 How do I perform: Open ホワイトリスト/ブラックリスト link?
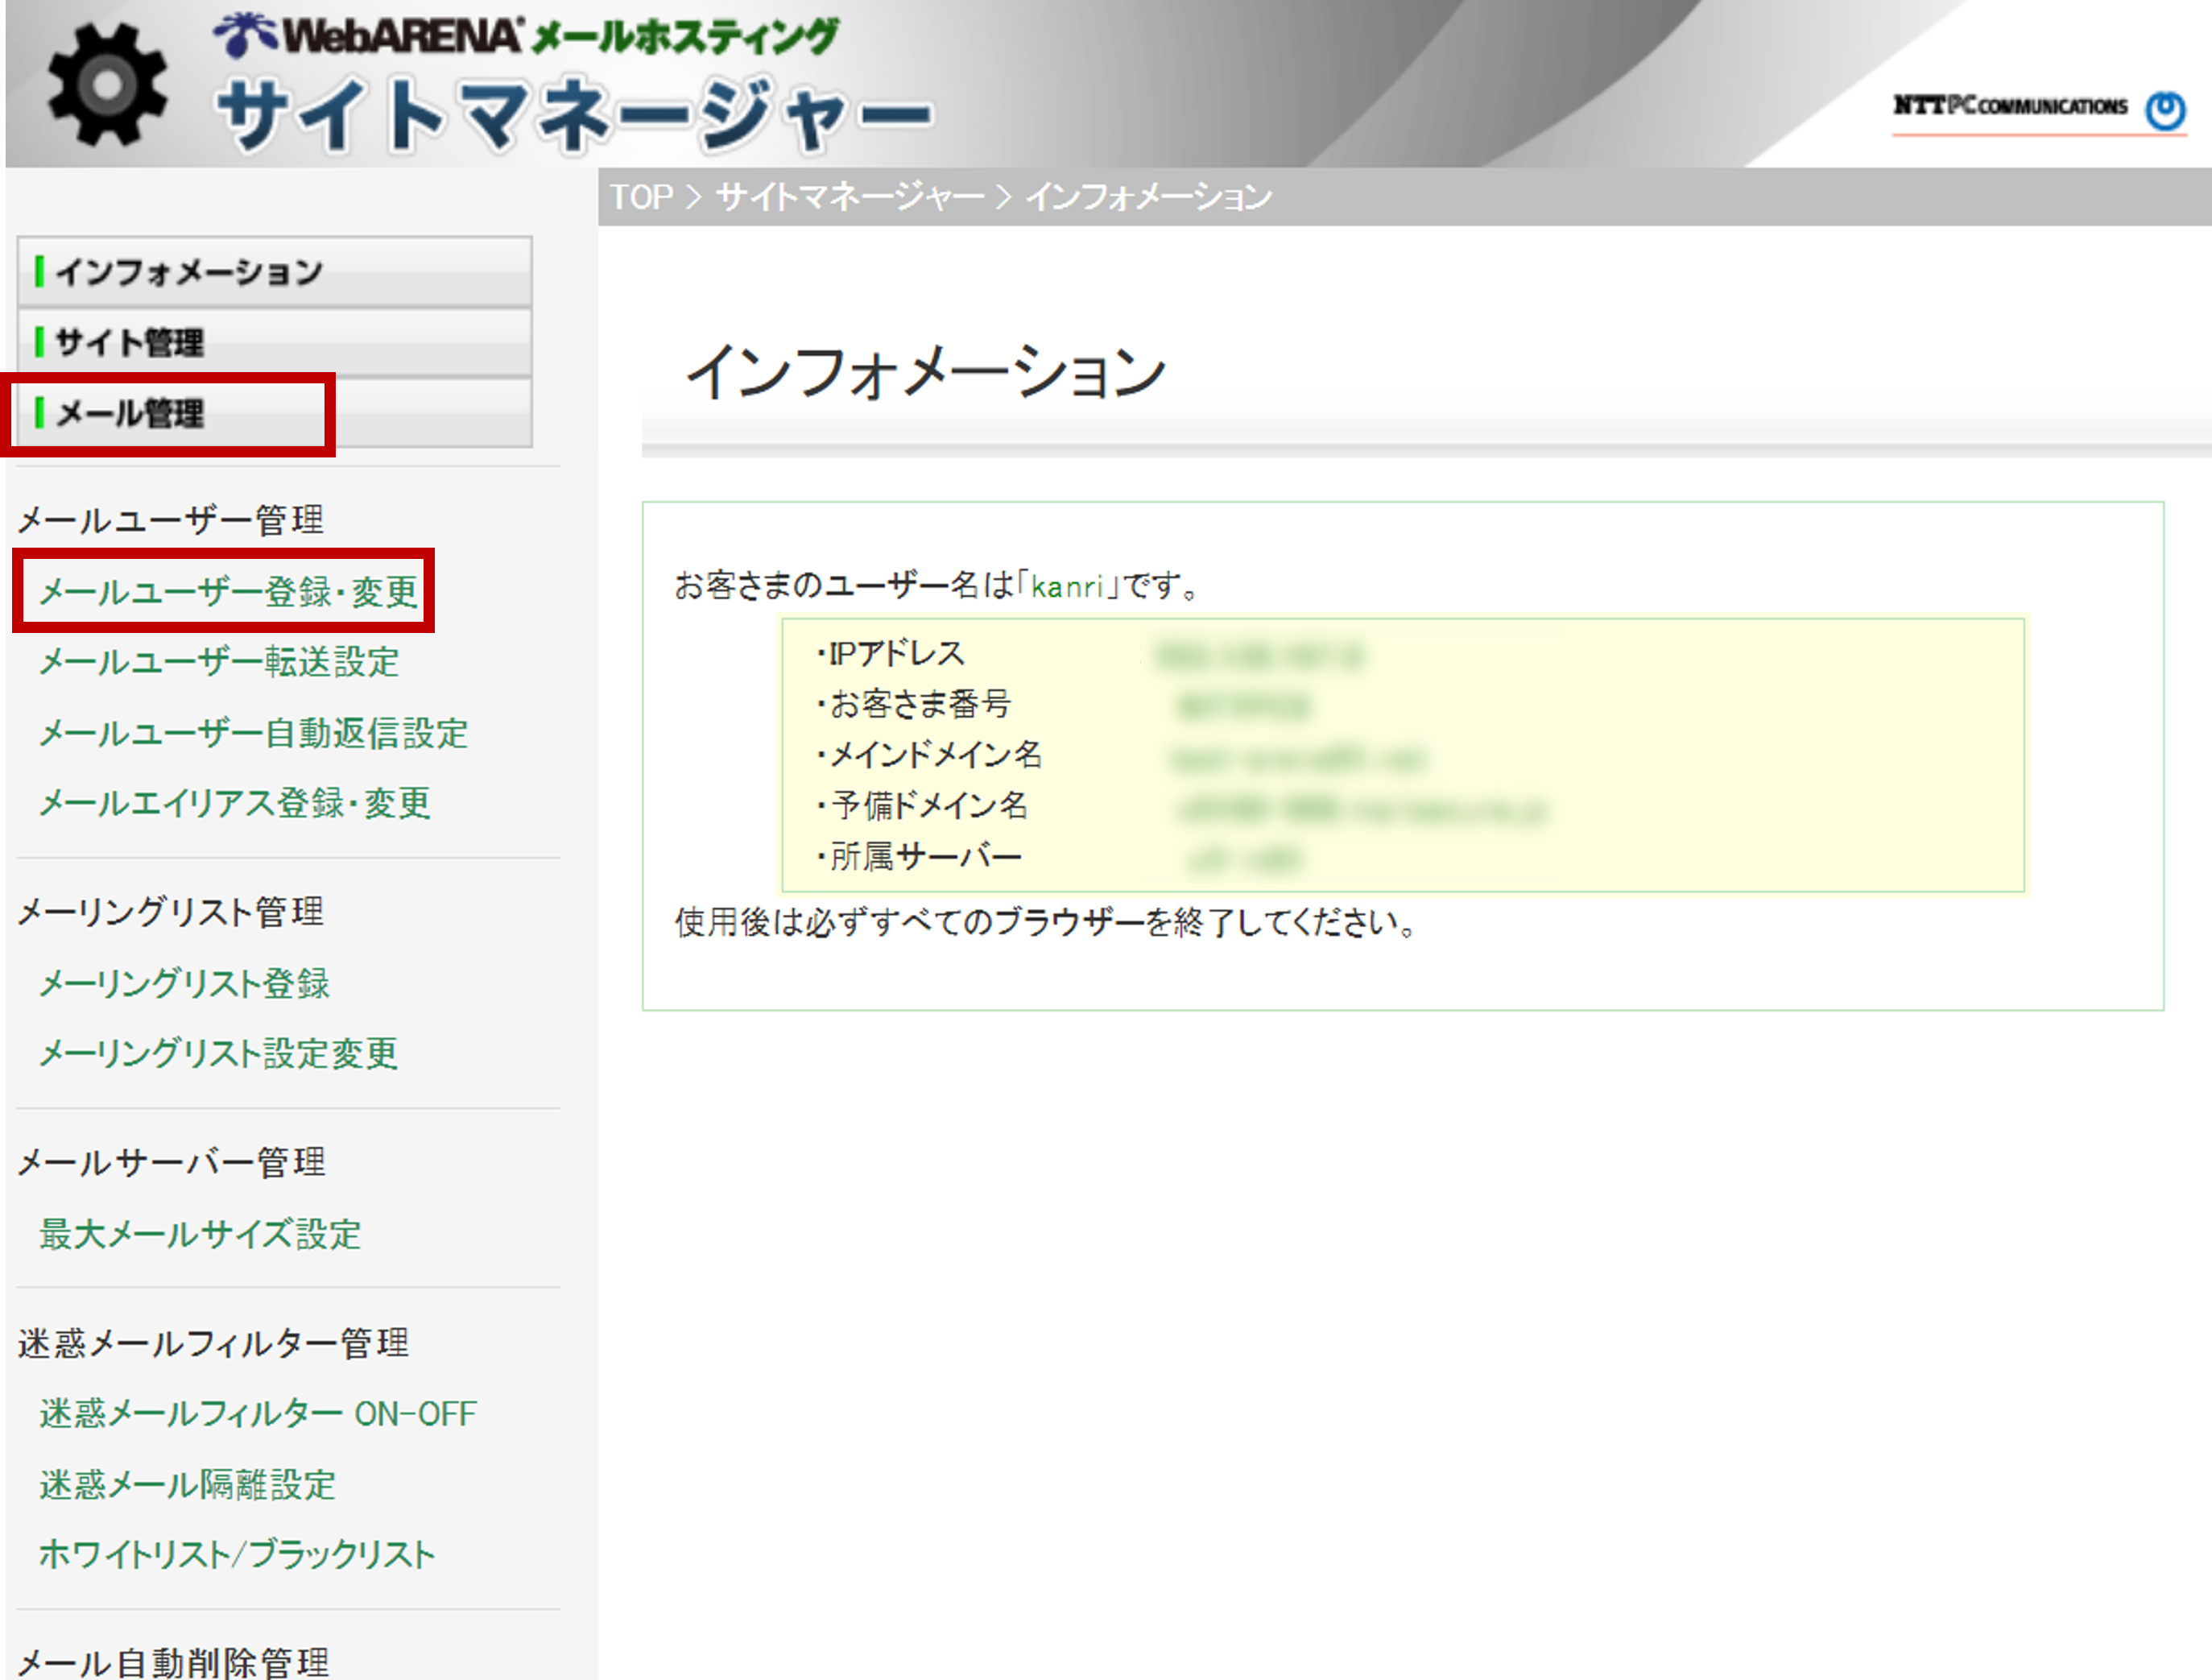(x=237, y=1554)
